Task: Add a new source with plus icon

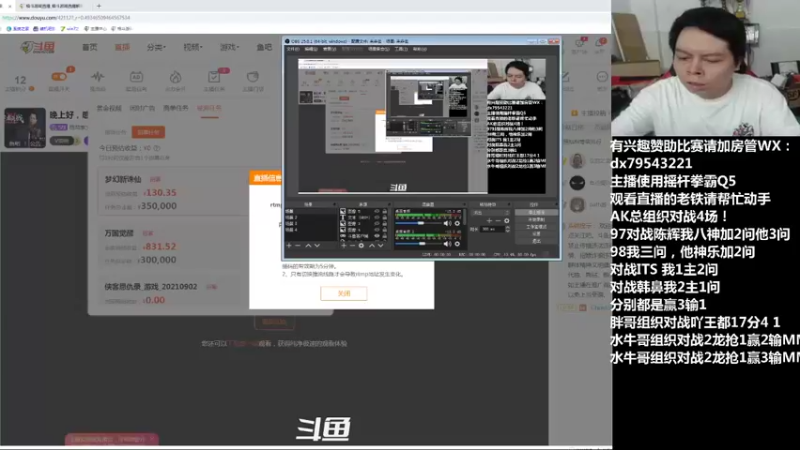Action: click(343, 245)
